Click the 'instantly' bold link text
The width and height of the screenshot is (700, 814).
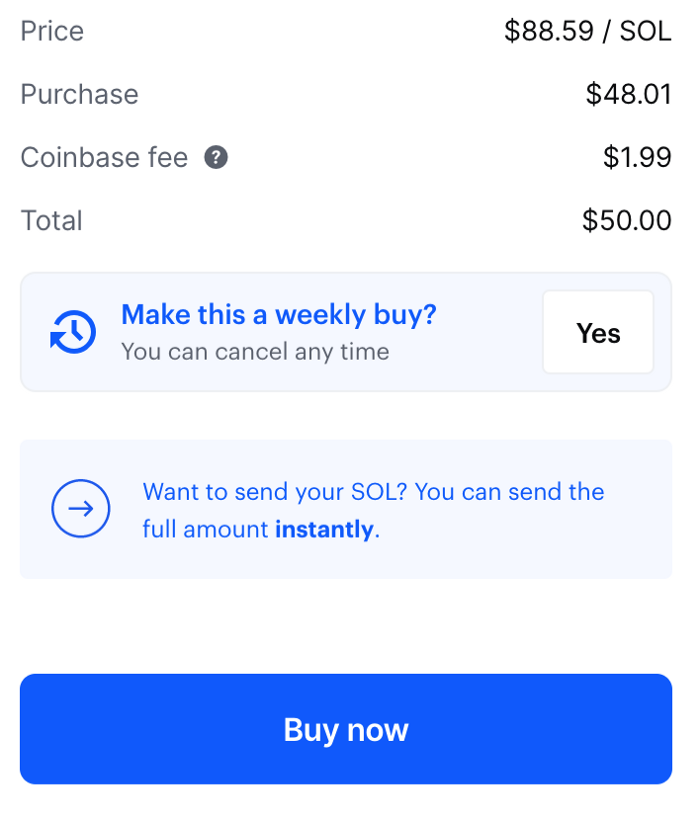324,530
